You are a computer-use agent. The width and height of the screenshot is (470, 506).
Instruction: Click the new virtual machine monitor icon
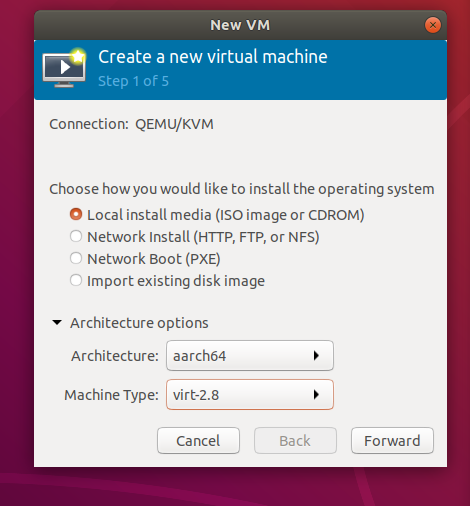pos(64,68)
